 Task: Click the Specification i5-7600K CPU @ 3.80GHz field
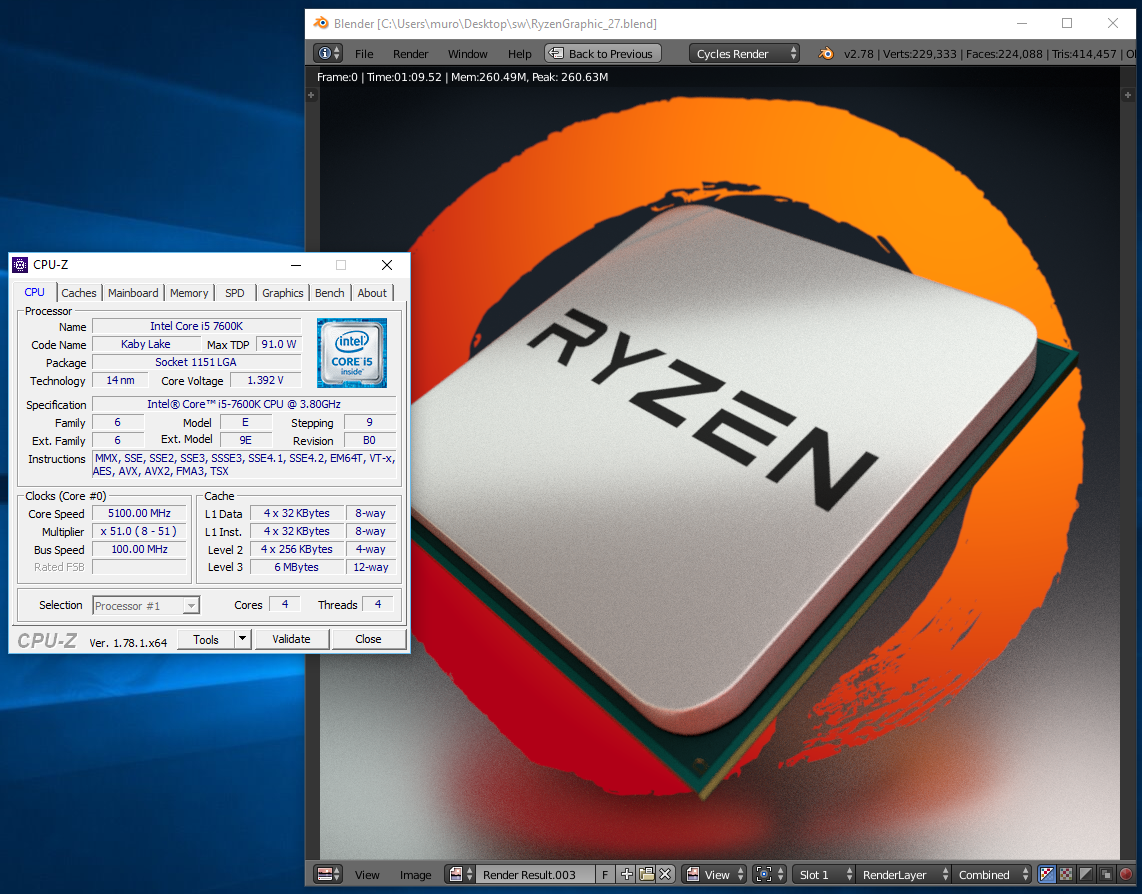click(244, 404)
